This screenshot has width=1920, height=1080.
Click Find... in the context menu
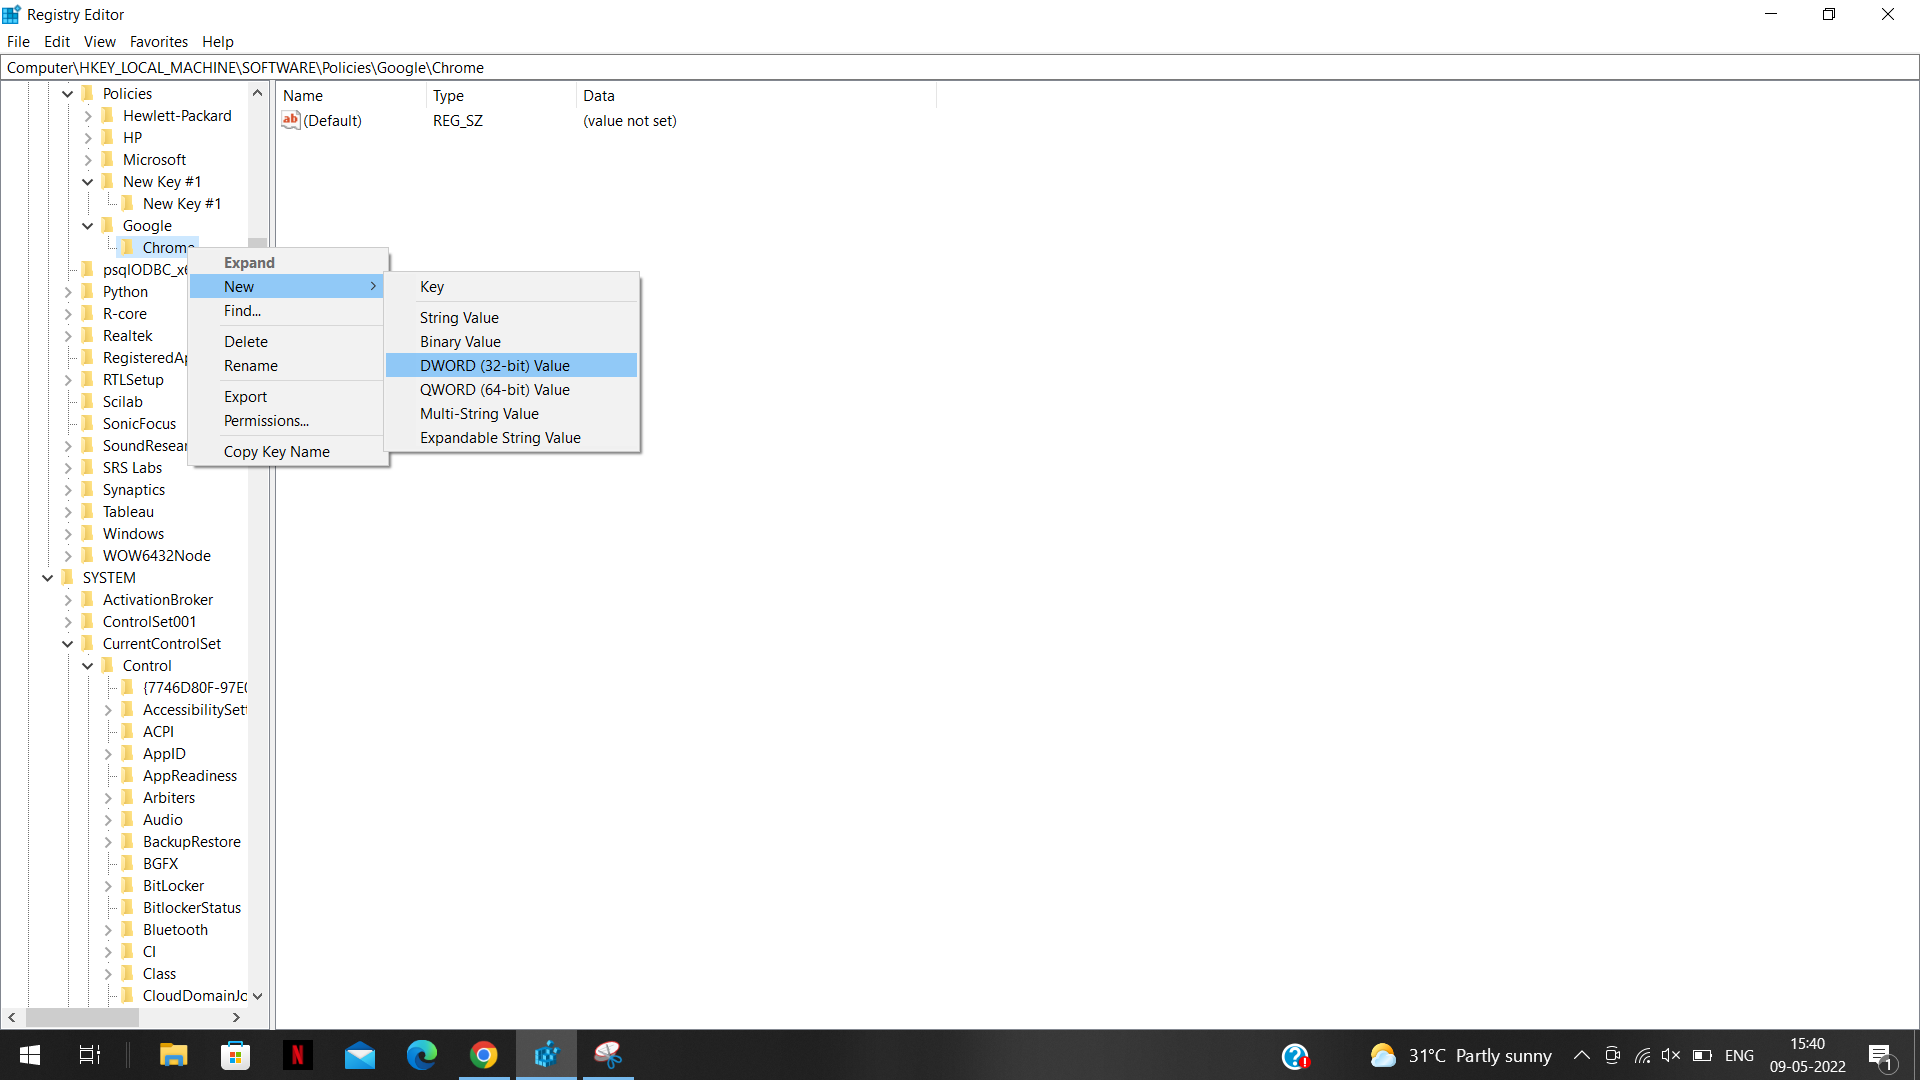pyautogui.click(x=241, y=310)
